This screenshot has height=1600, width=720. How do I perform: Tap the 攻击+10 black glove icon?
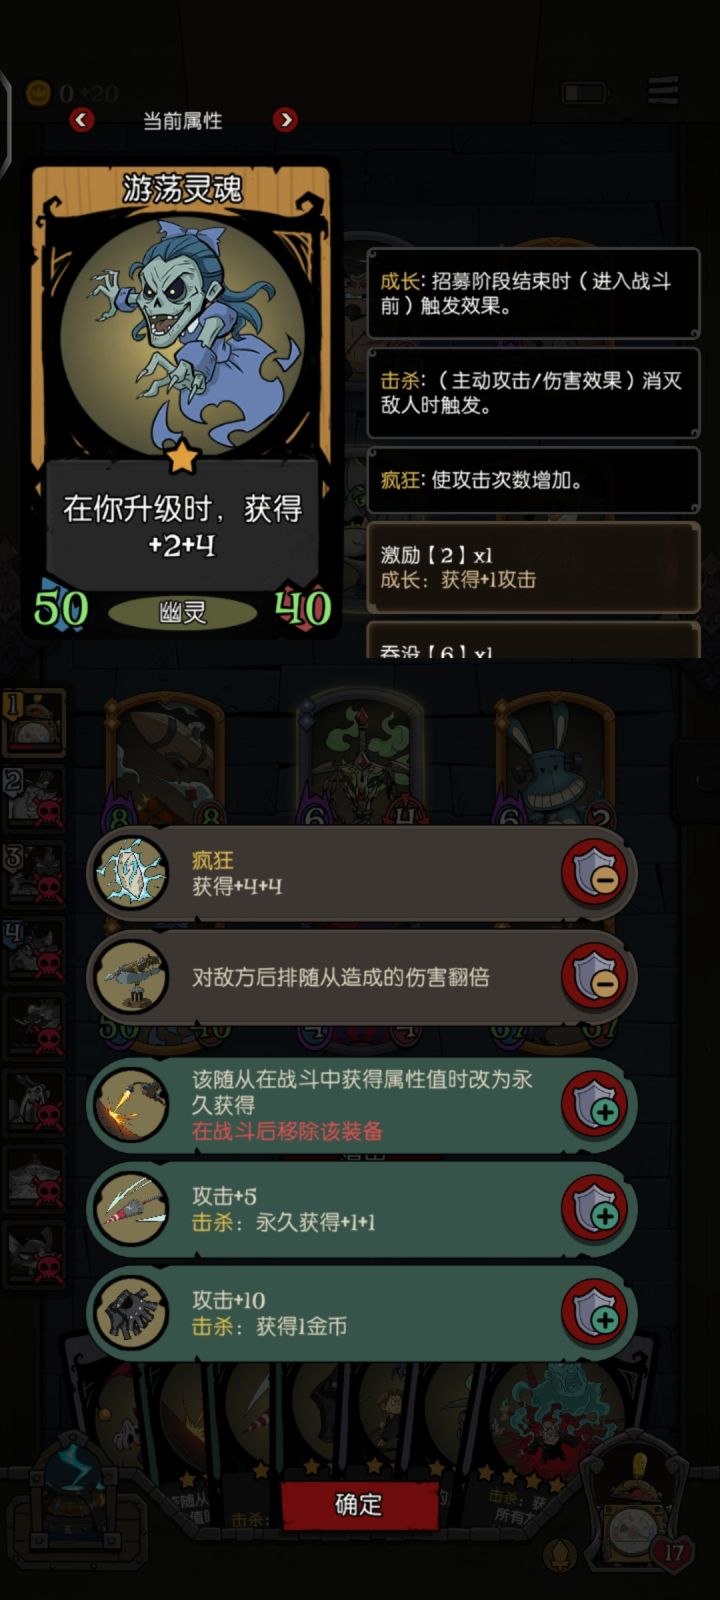pos(130,1313)
